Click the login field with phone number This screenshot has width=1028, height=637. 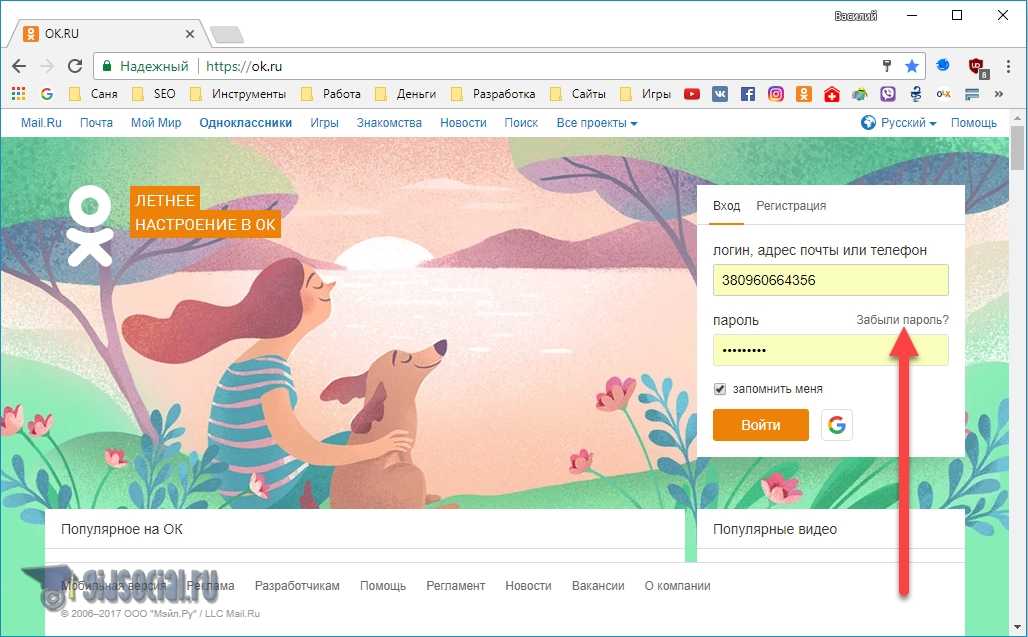tap(831, 280)
